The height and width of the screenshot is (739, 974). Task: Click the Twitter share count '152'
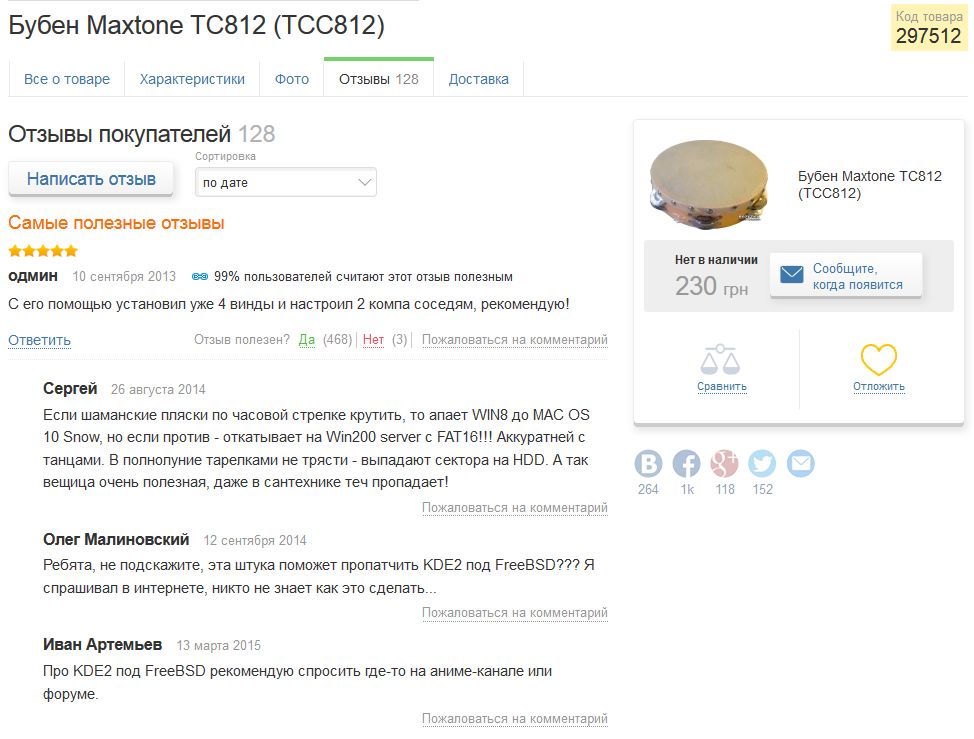tap(763, 489)
